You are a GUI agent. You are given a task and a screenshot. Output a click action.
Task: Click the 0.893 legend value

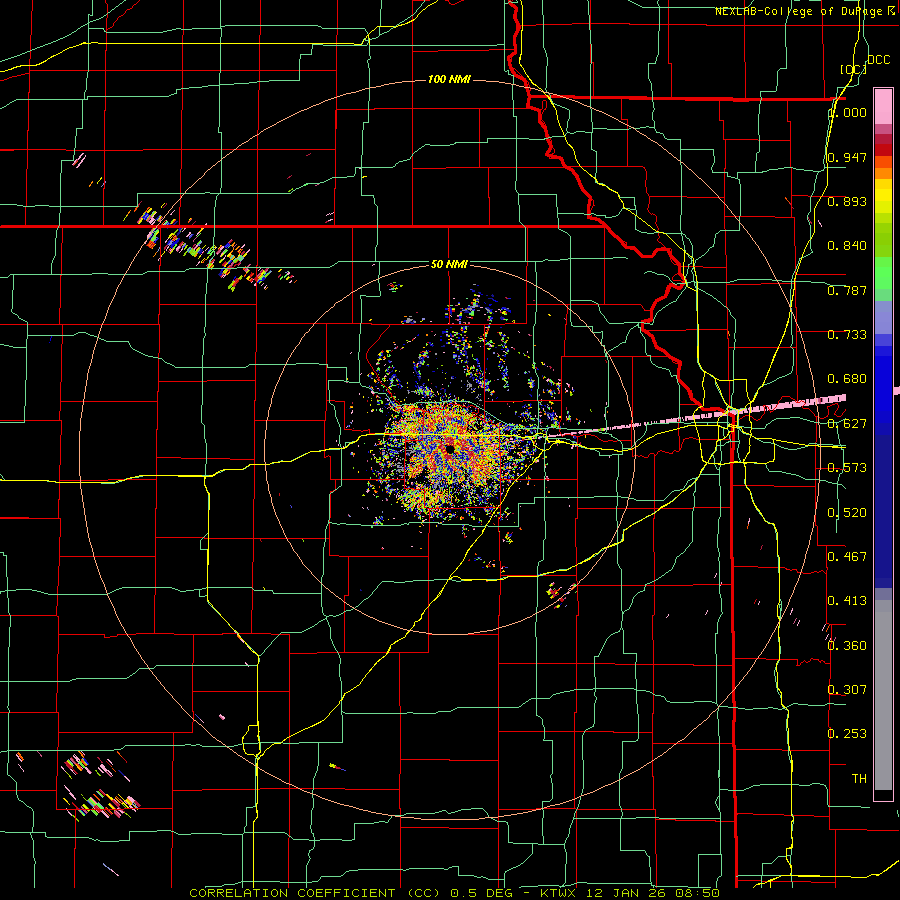click(x=847, y=201)
